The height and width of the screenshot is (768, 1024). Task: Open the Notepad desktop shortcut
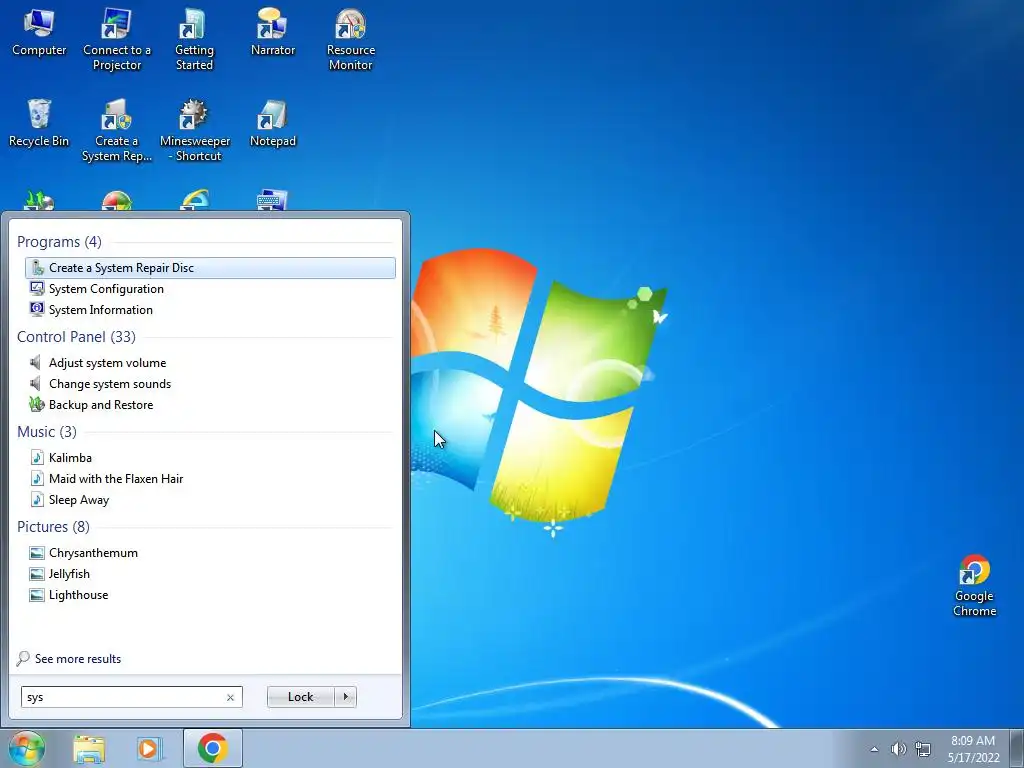[273, 123]
